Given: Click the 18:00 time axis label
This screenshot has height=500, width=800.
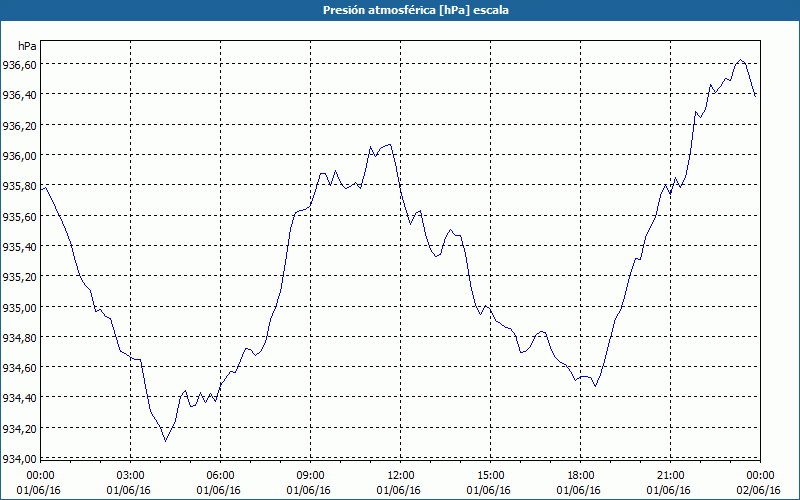Looking at the screenshot, I should (581, 476).
